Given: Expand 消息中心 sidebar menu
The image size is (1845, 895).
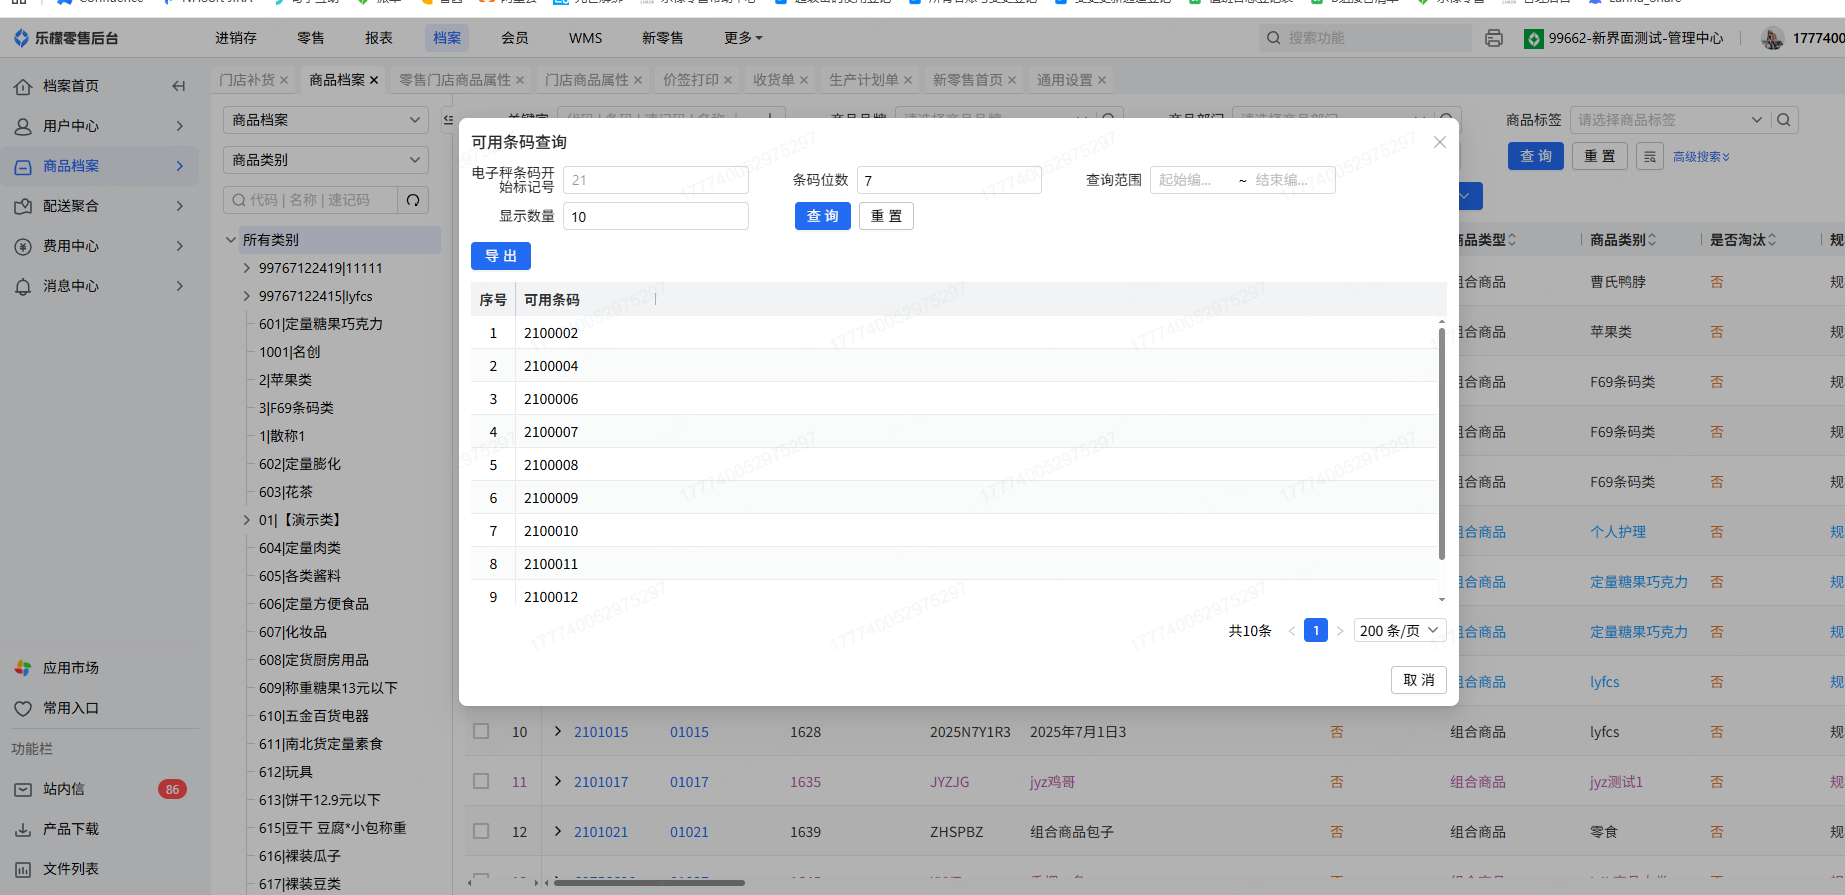Looking at the screenshot, I should click(x=100, y=286).
